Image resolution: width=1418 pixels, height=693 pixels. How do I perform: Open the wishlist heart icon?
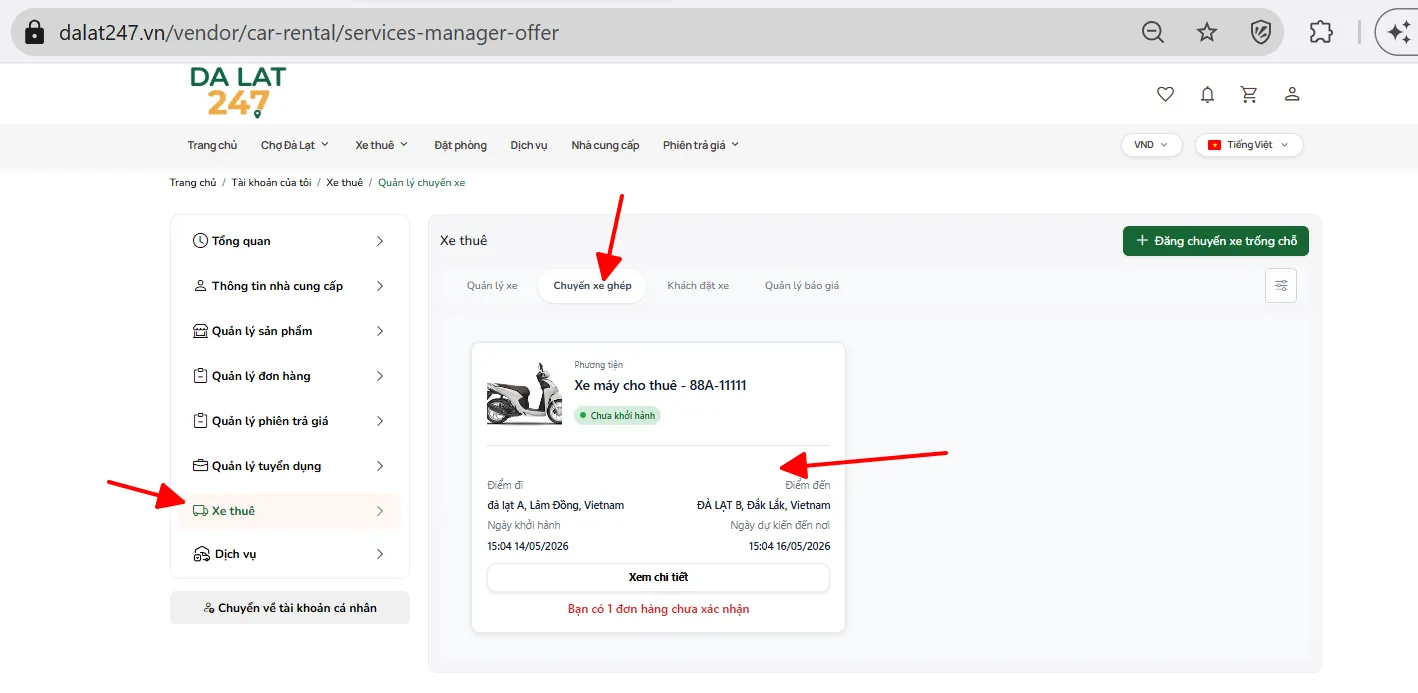pos(1165,94)
